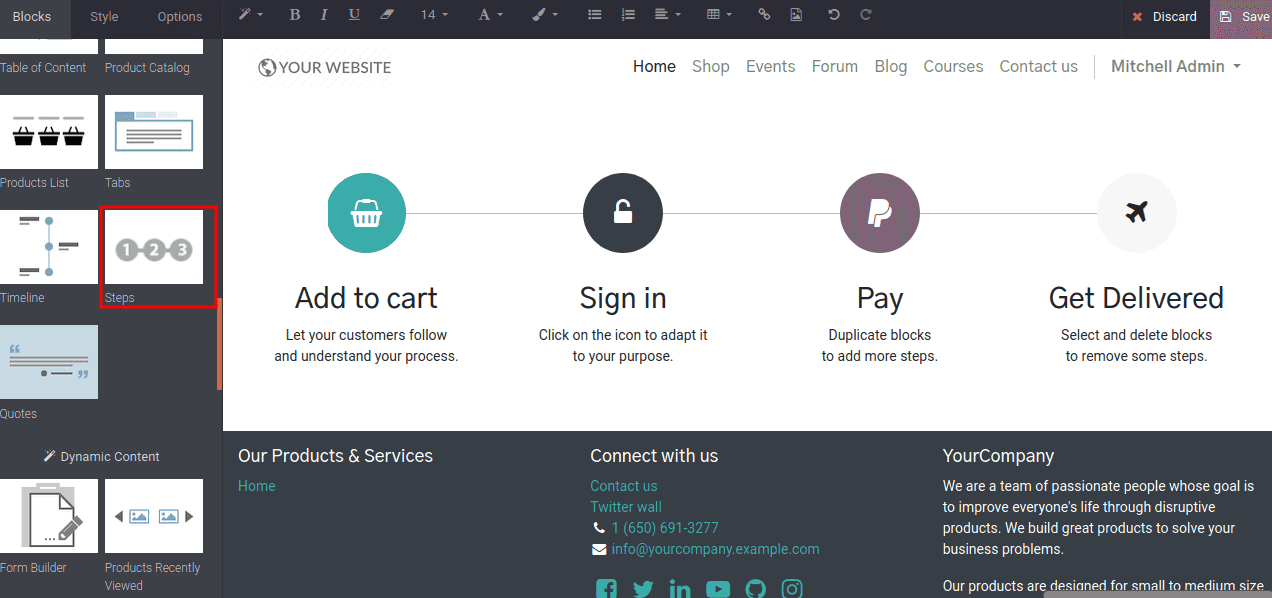The width and height of the screenshot is (1272, 598).
Task: Toggle underline formatting
Action: tap(354, 15)
